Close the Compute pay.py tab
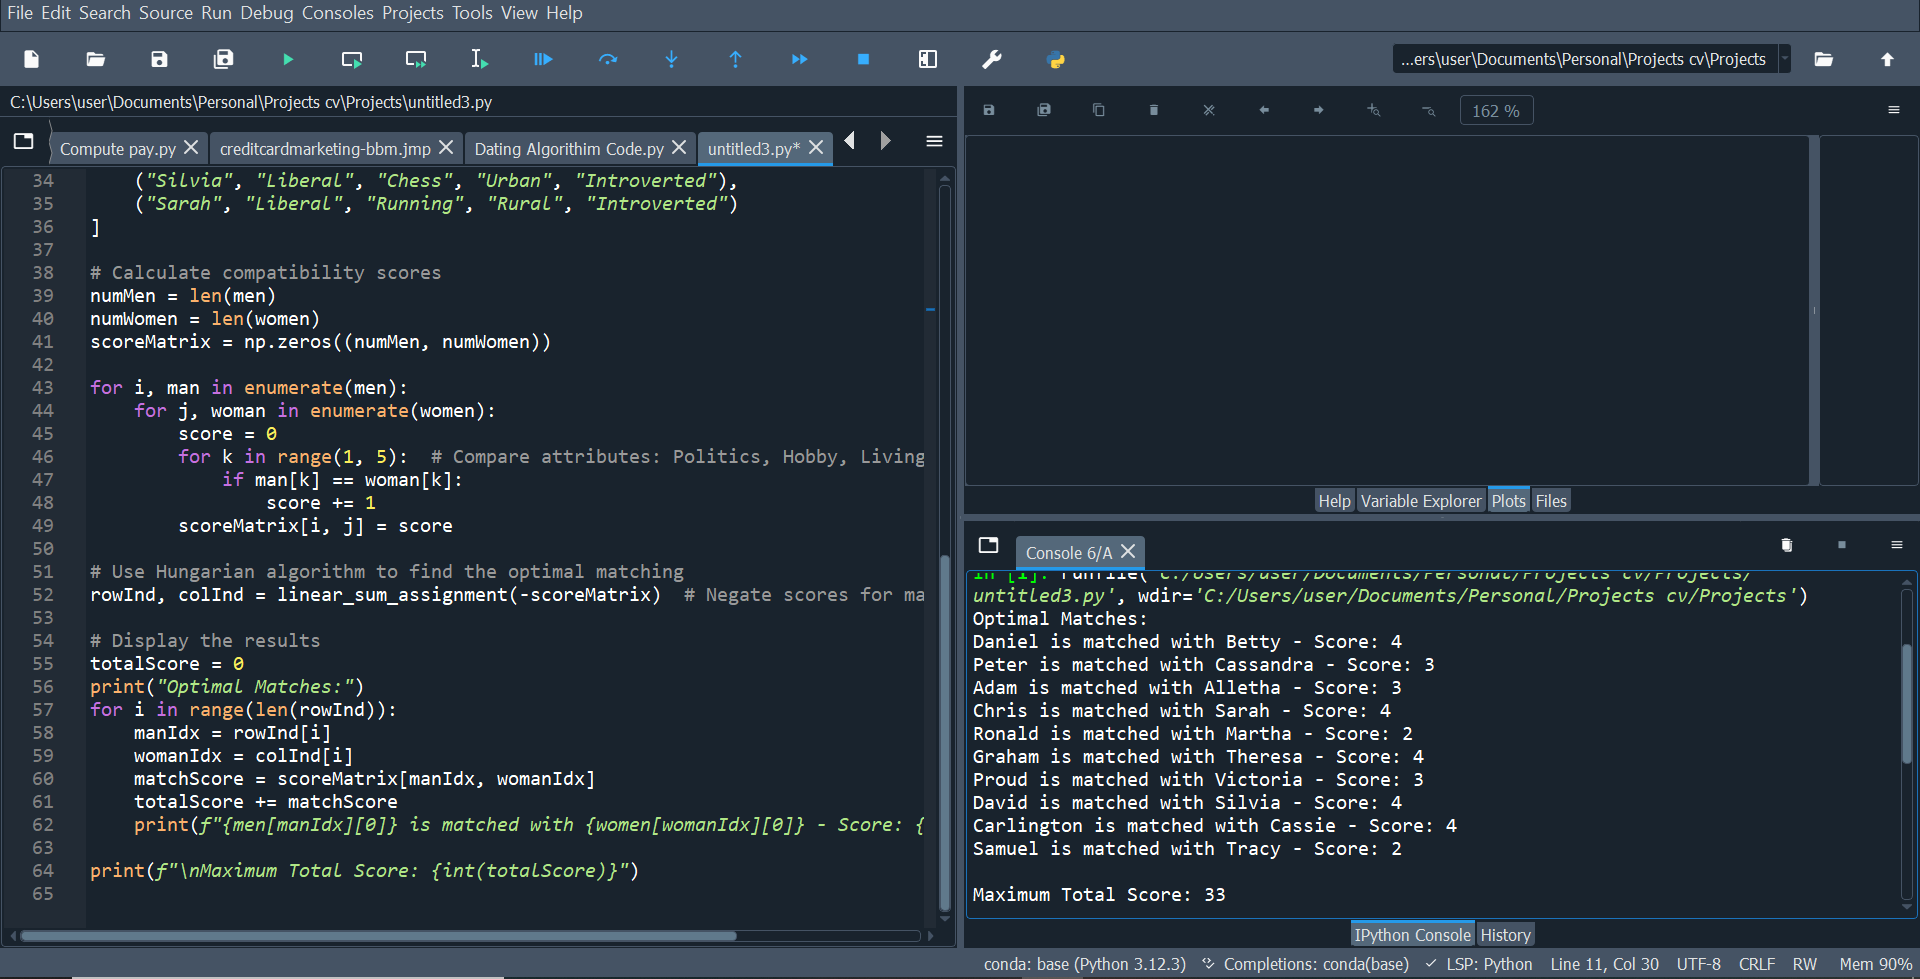The height and width of the screenshot is (979, 1920). click(191, 148)
